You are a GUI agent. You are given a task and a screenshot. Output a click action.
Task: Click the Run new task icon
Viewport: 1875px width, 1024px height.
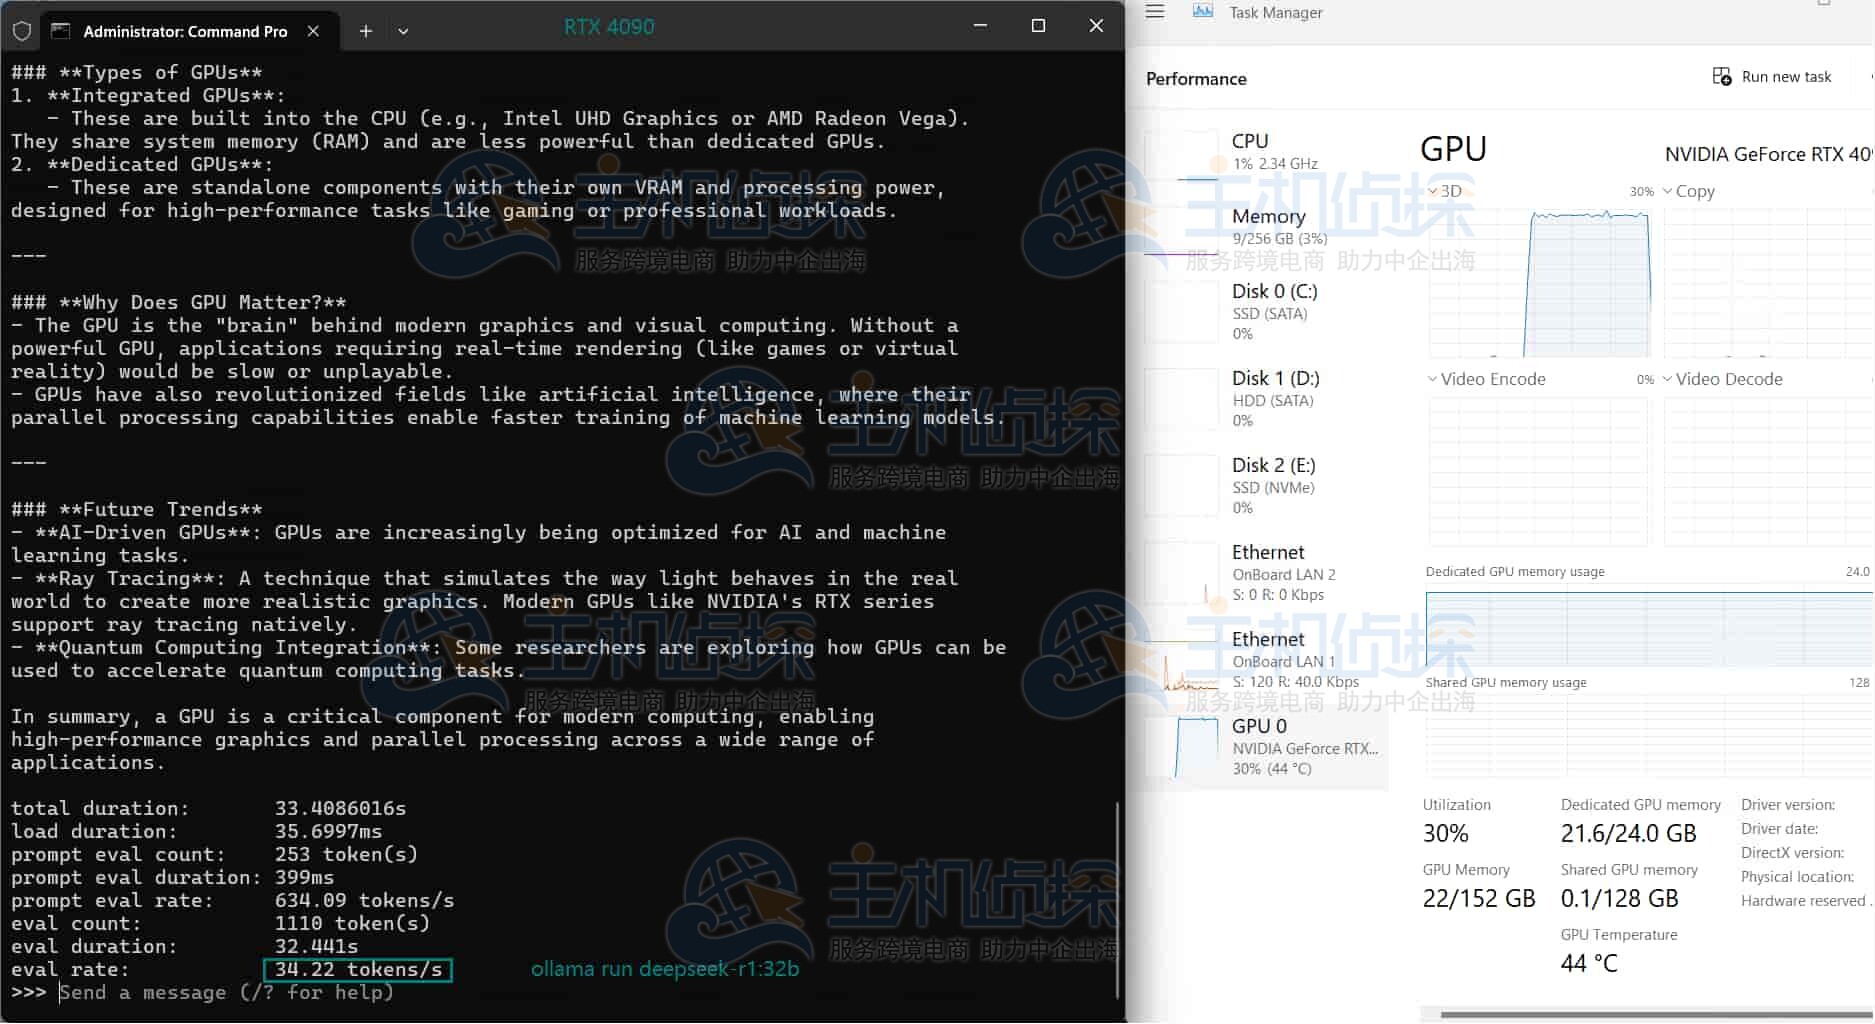1721,77
